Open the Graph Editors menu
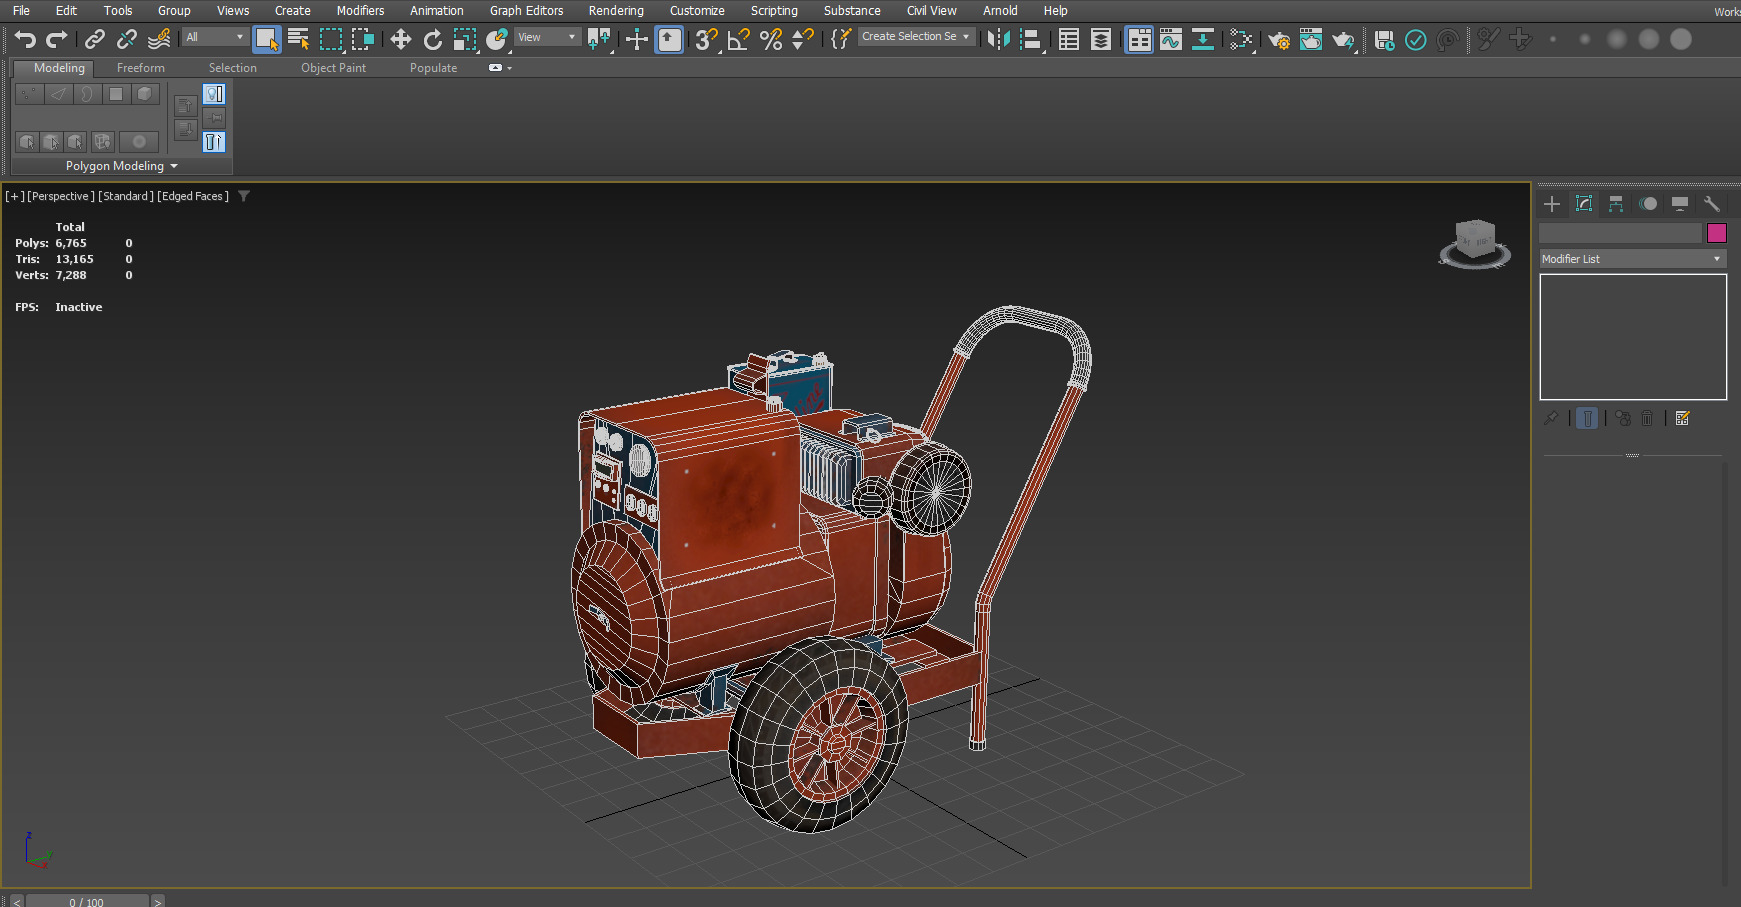Viewport: 1741px width, 907px height. tap(526, 10)
